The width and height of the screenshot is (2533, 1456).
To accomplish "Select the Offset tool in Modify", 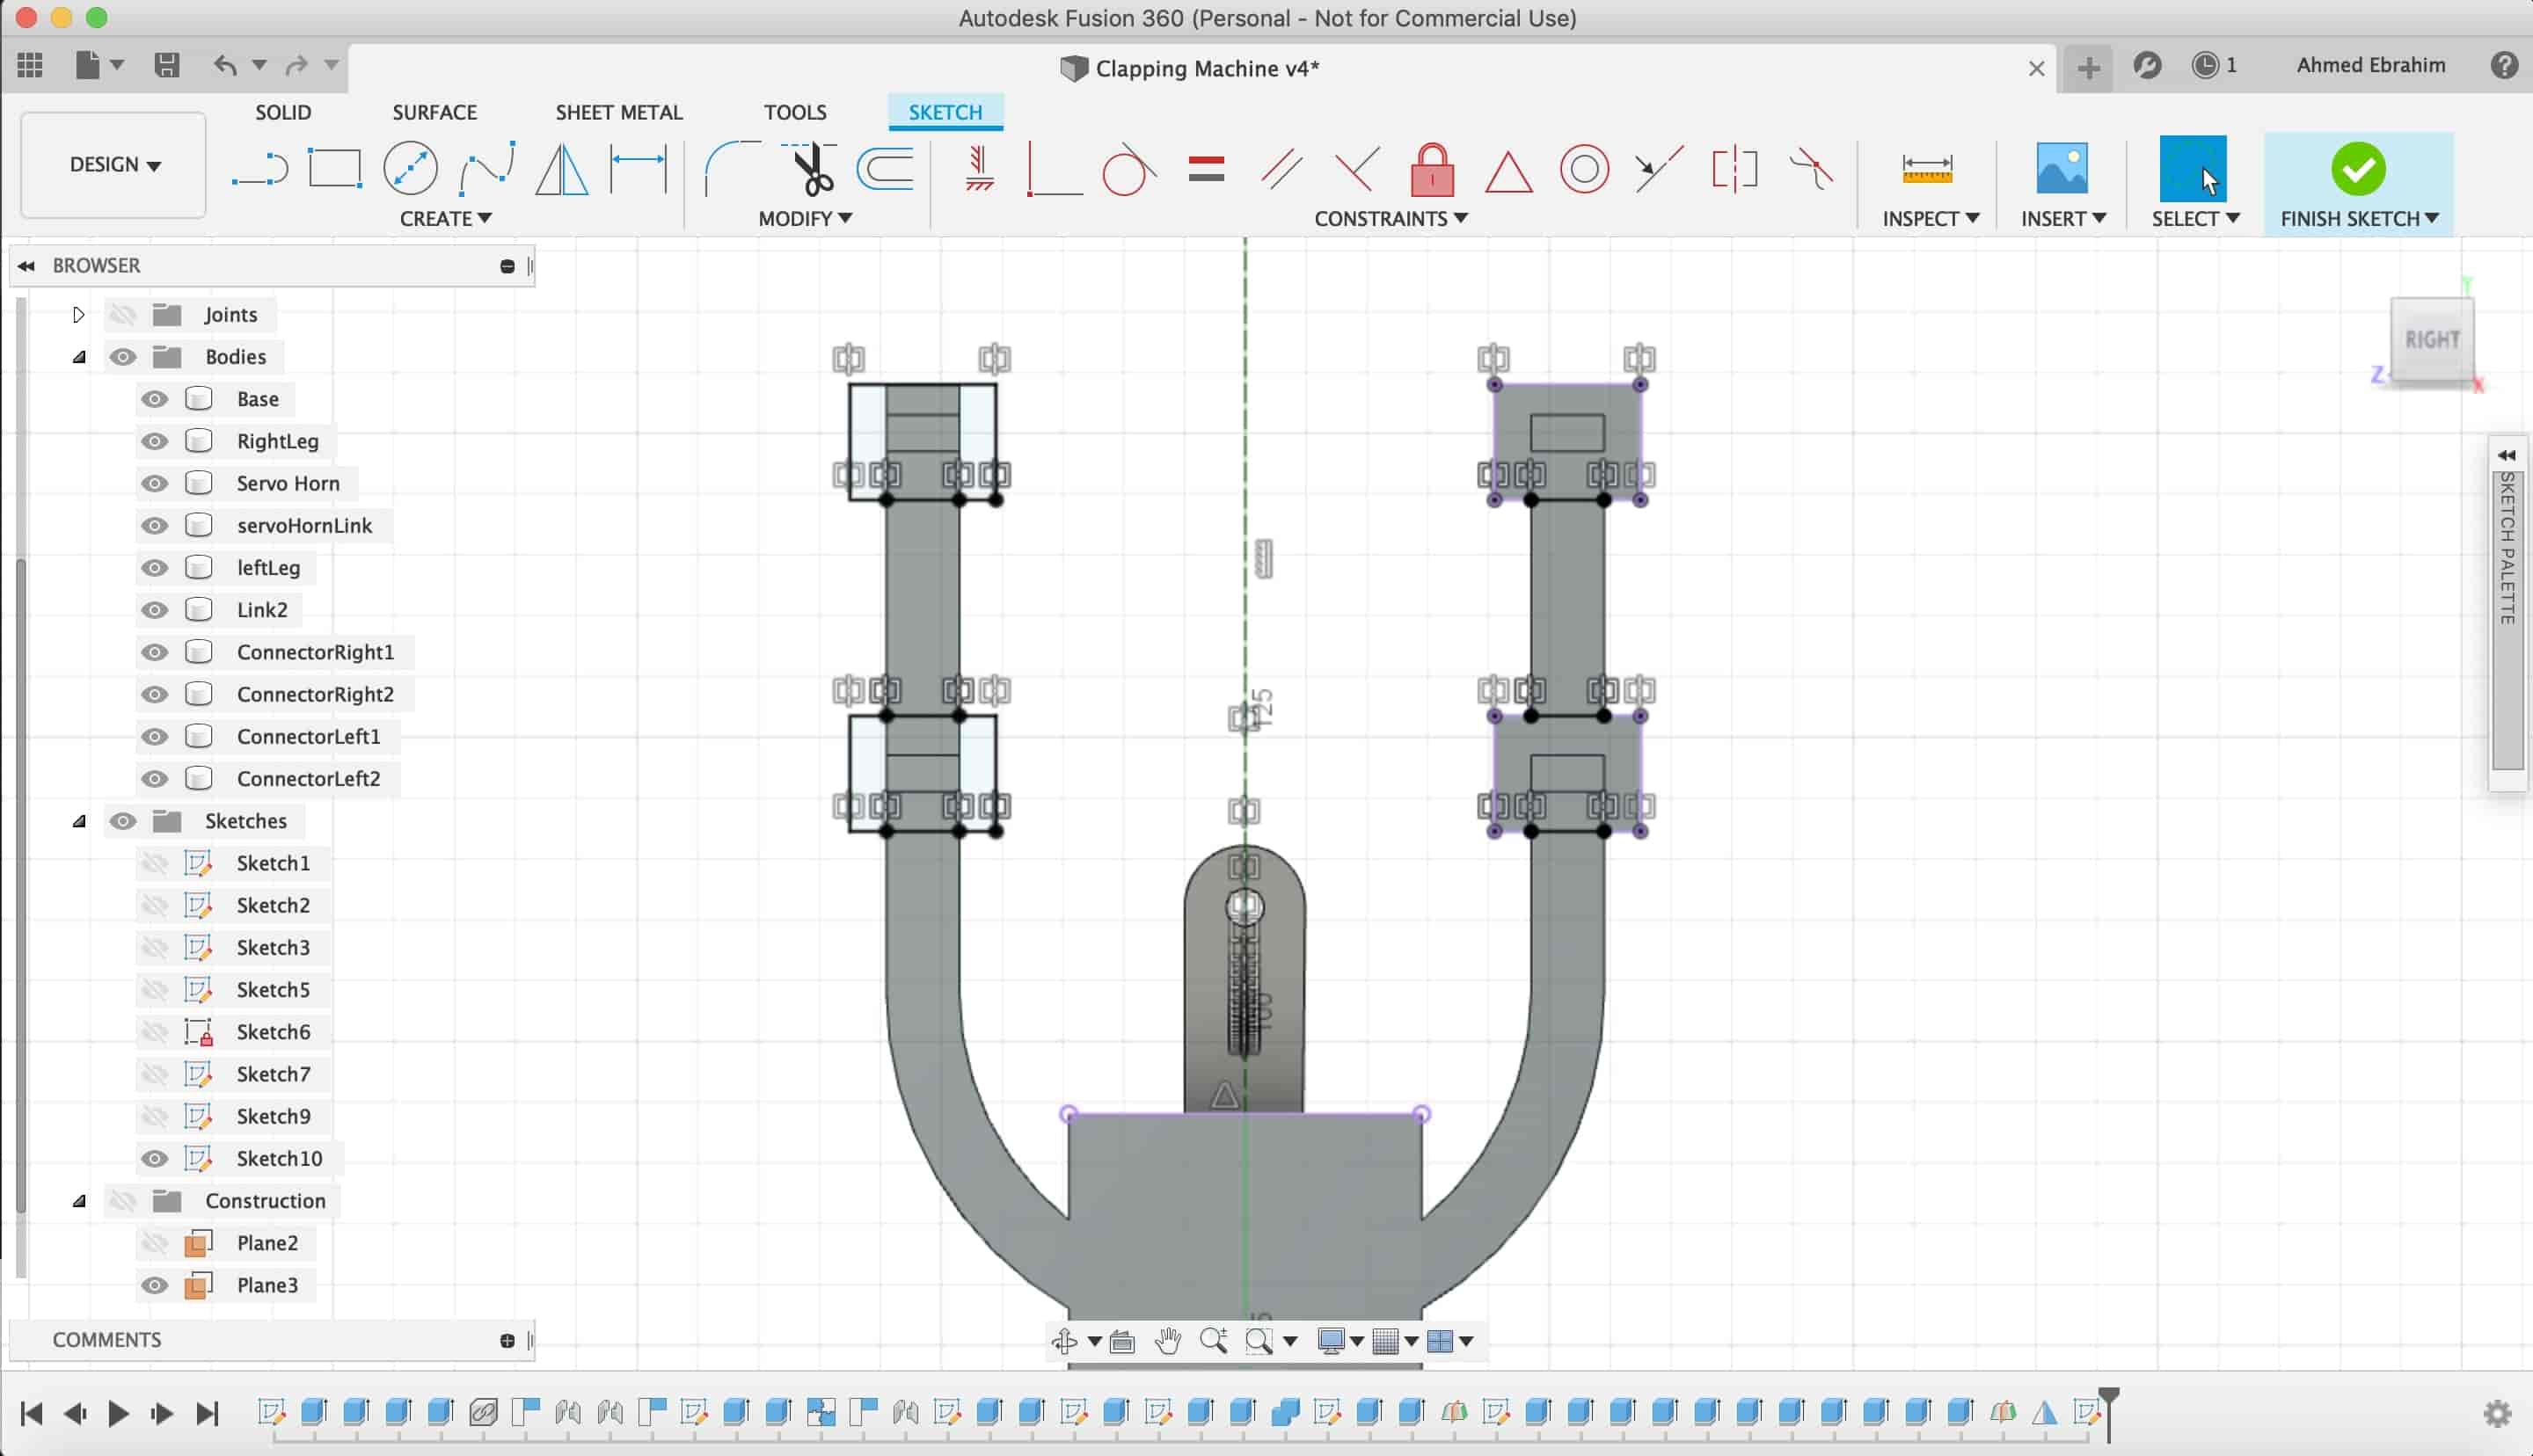I will [x=886, y=168].
